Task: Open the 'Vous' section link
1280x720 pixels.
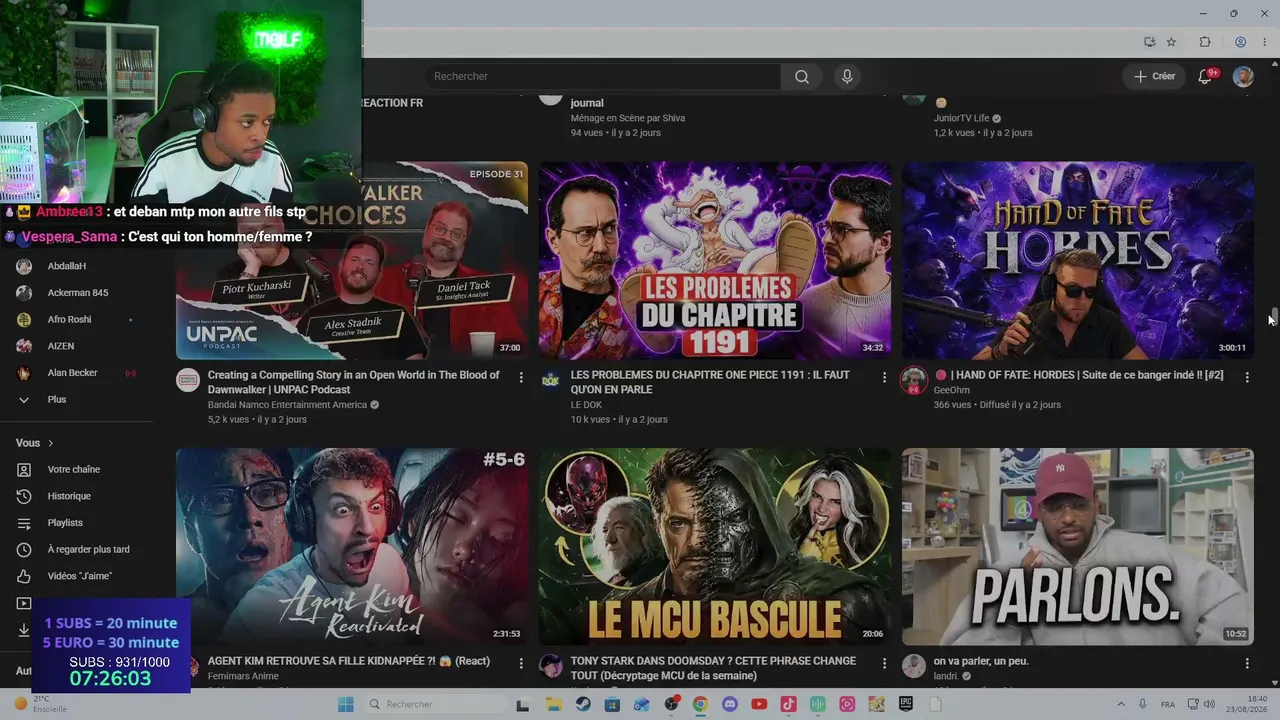Action: [35, 443]
